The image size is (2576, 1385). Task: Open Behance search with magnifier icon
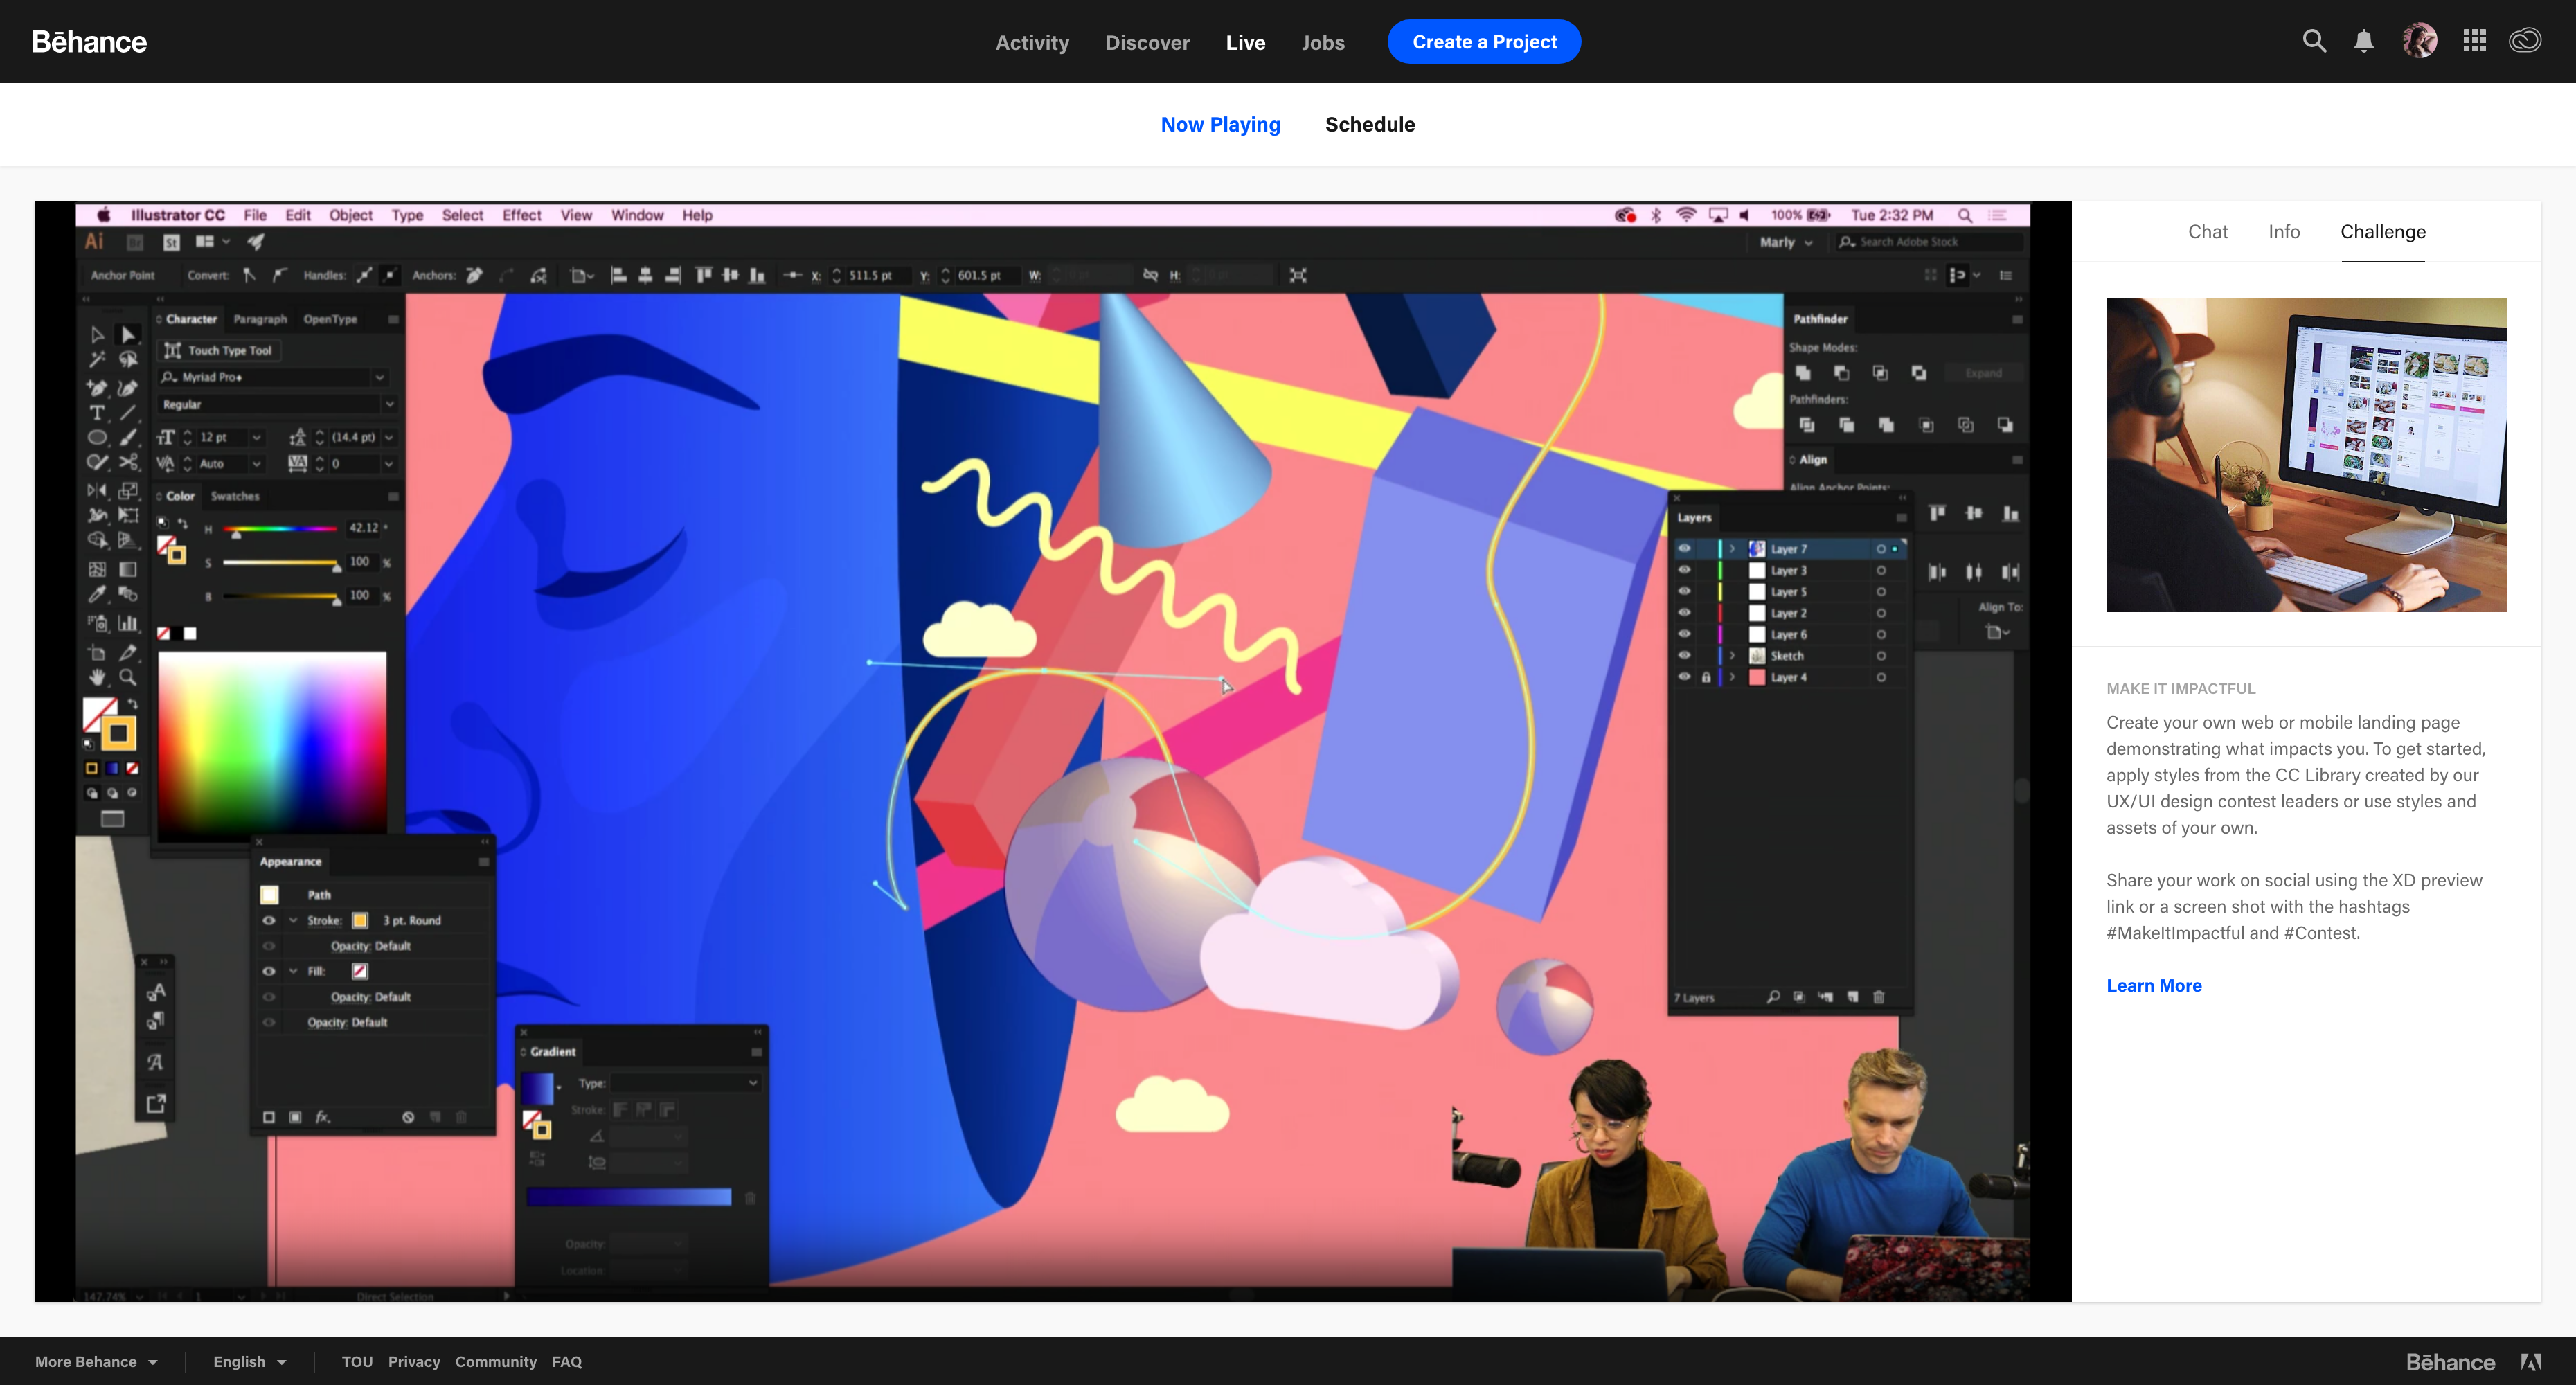coord(2313,41)
